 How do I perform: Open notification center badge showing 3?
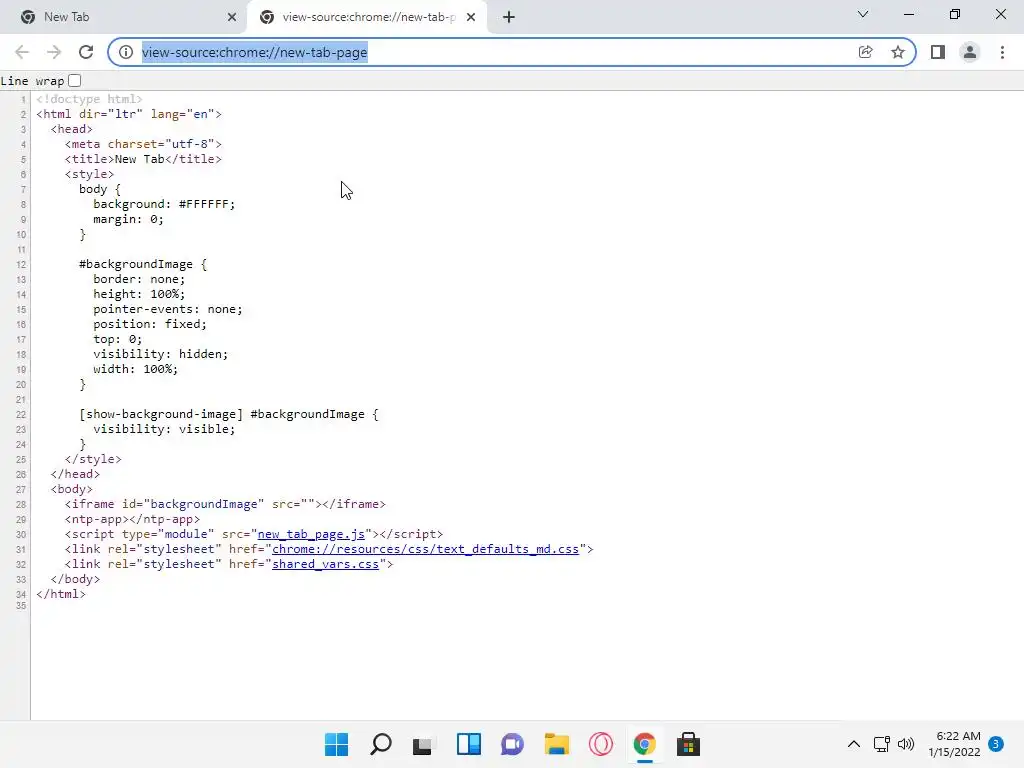(996, 744)
